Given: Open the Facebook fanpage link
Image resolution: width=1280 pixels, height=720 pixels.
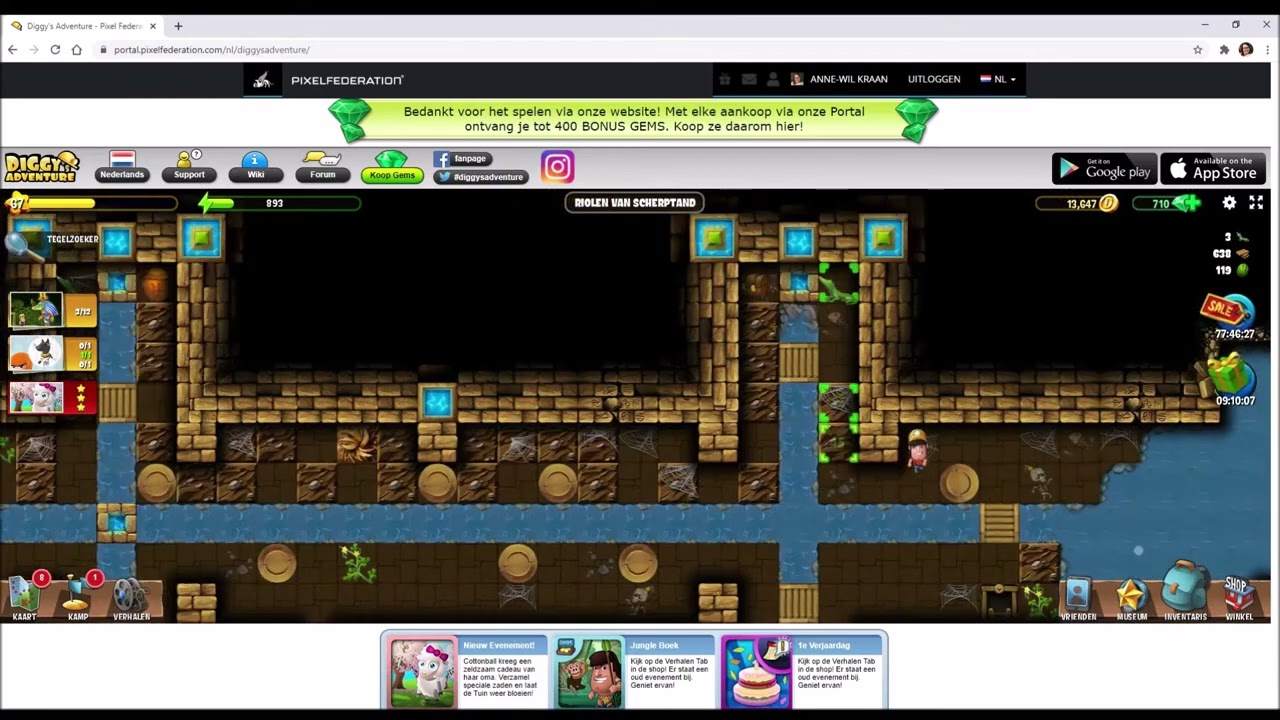Looking at the screenshot, I should coord(461,158).
